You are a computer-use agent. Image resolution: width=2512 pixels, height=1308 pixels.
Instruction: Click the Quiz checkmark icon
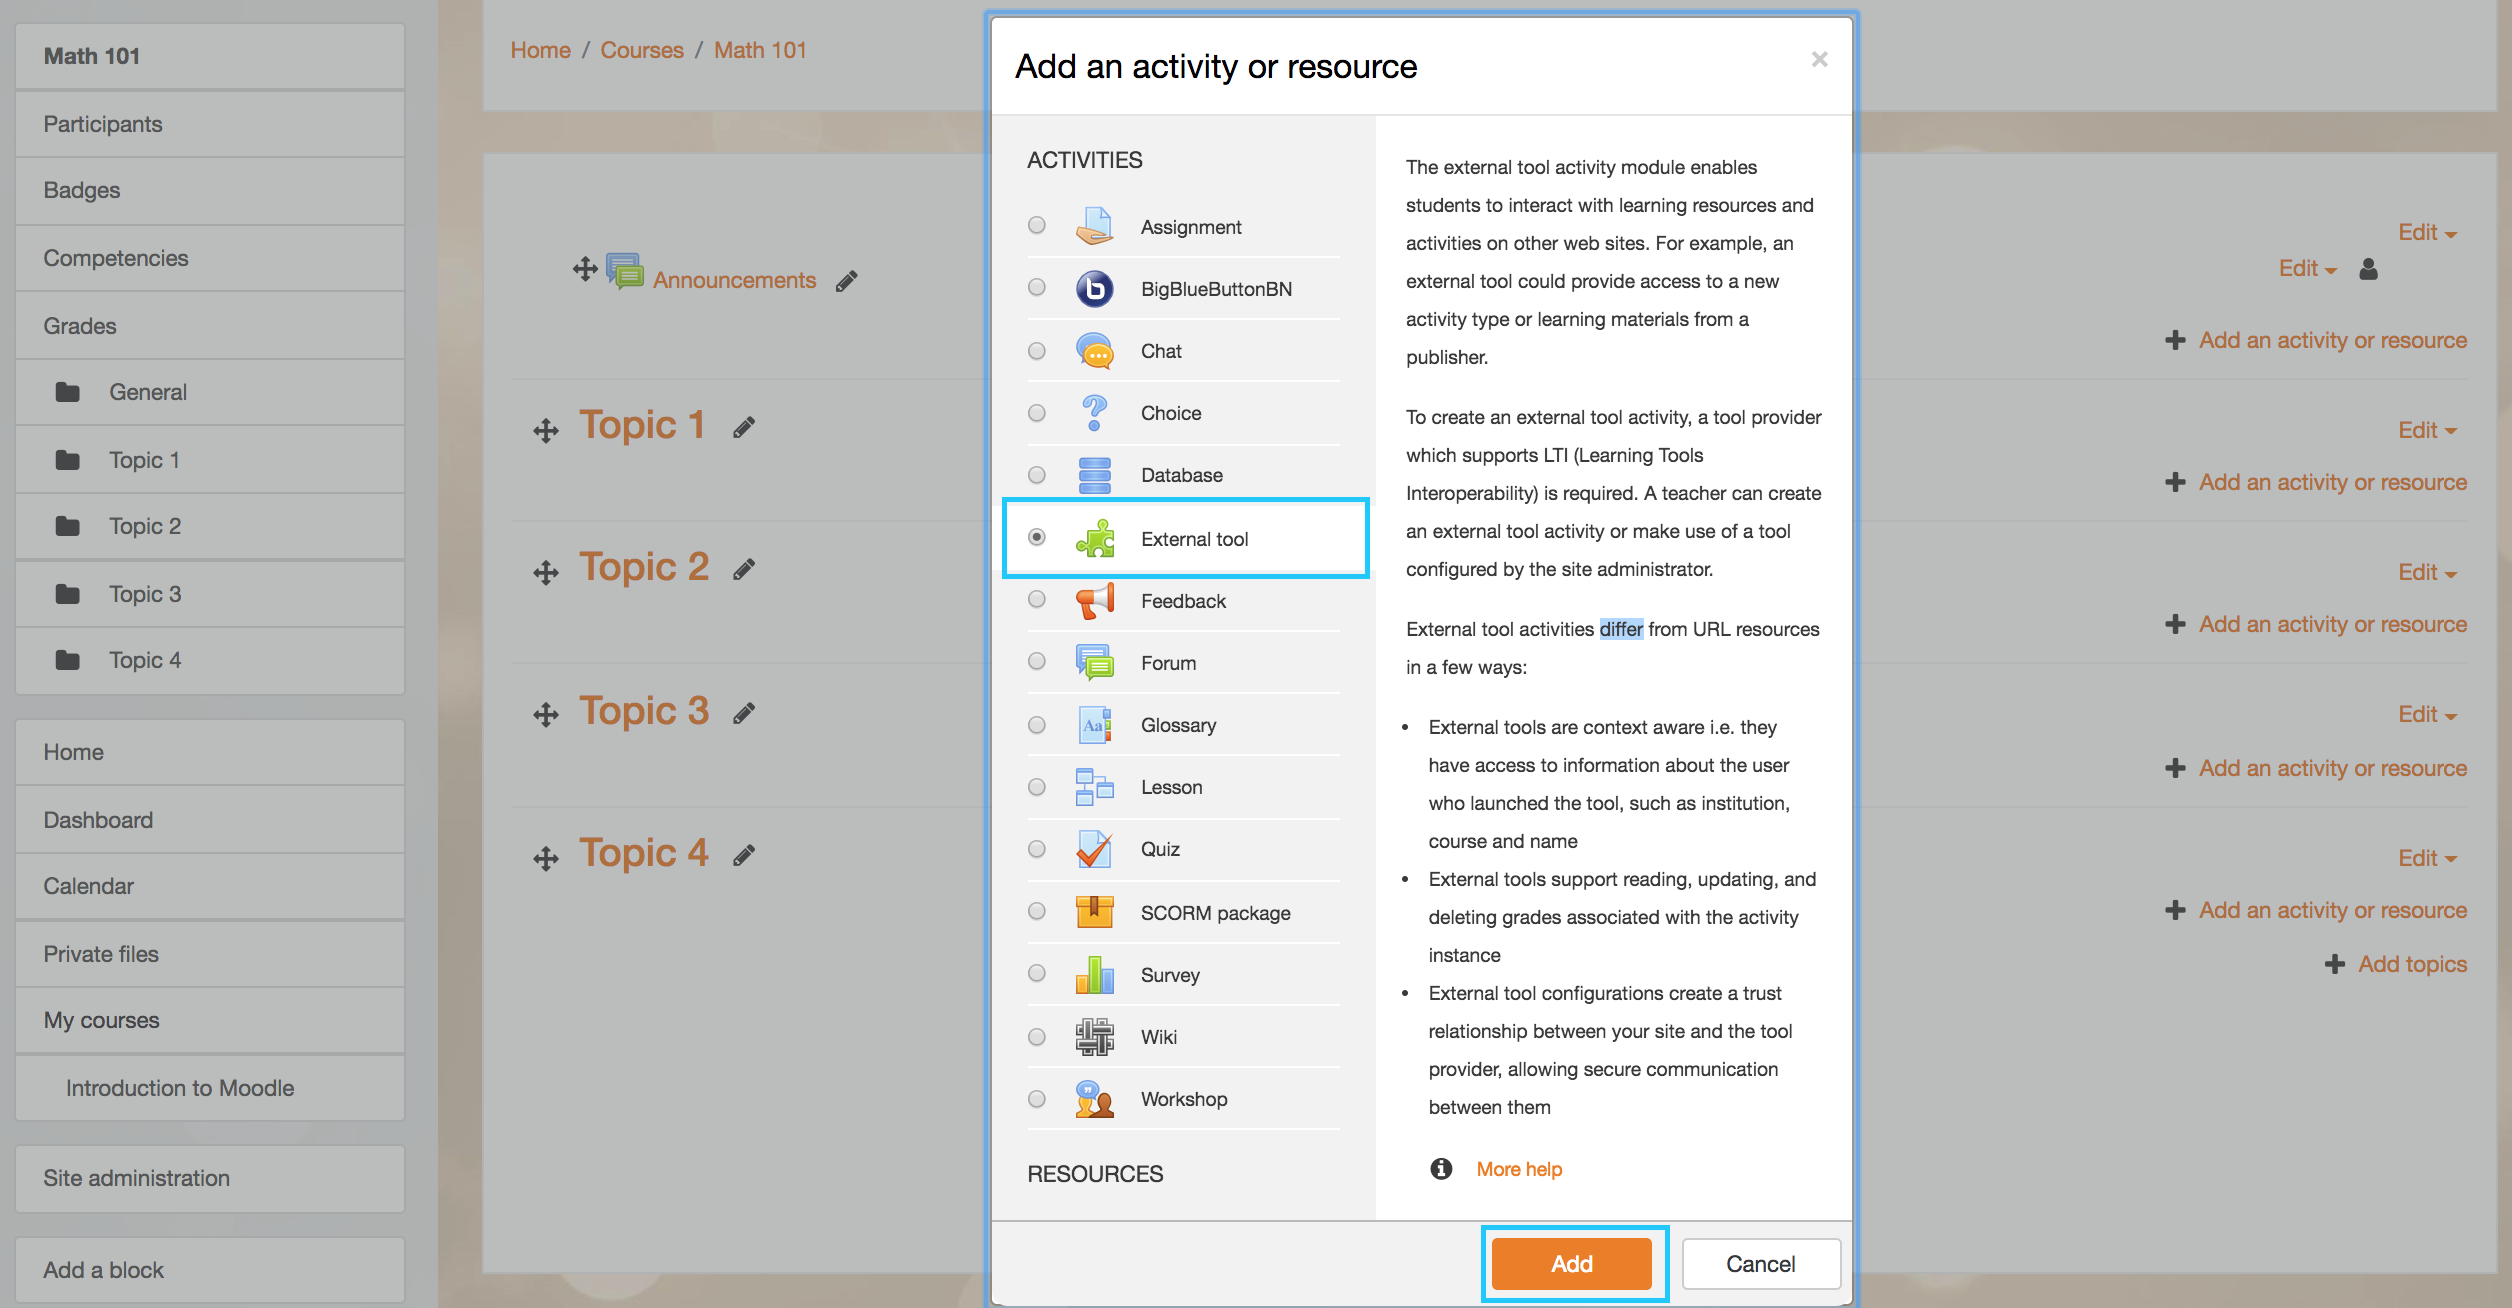(x=1094, y=849)
